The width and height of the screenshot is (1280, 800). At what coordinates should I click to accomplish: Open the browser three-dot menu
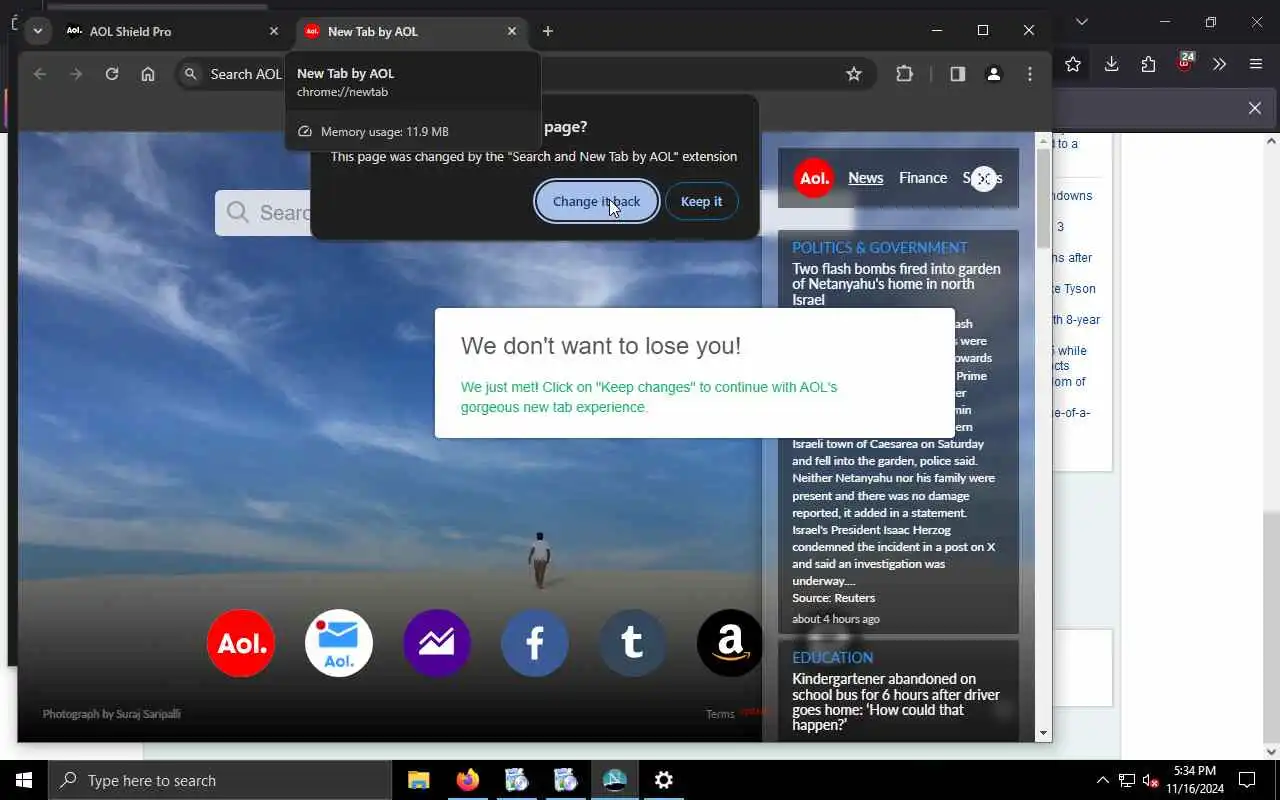1030,74
